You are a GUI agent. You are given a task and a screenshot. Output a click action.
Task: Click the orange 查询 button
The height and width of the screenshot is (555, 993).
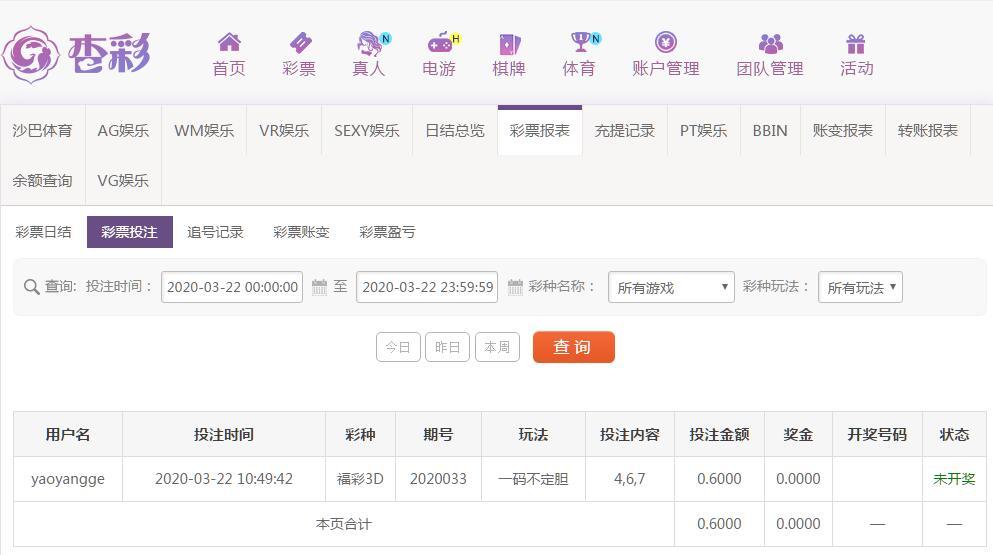click(x=573, y=347)
